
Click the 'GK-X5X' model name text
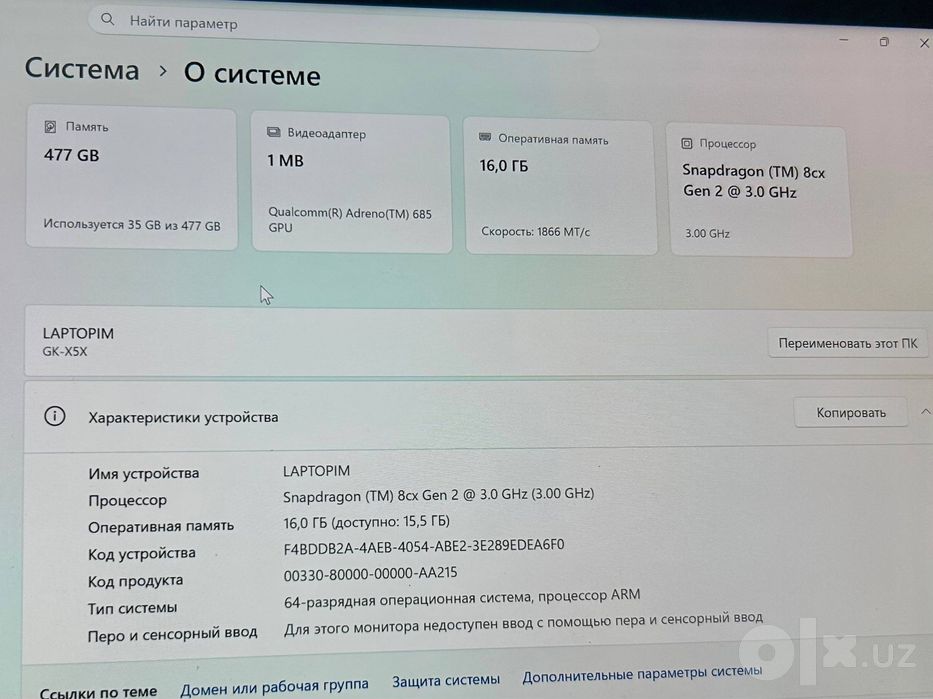[x=65, y=351]
